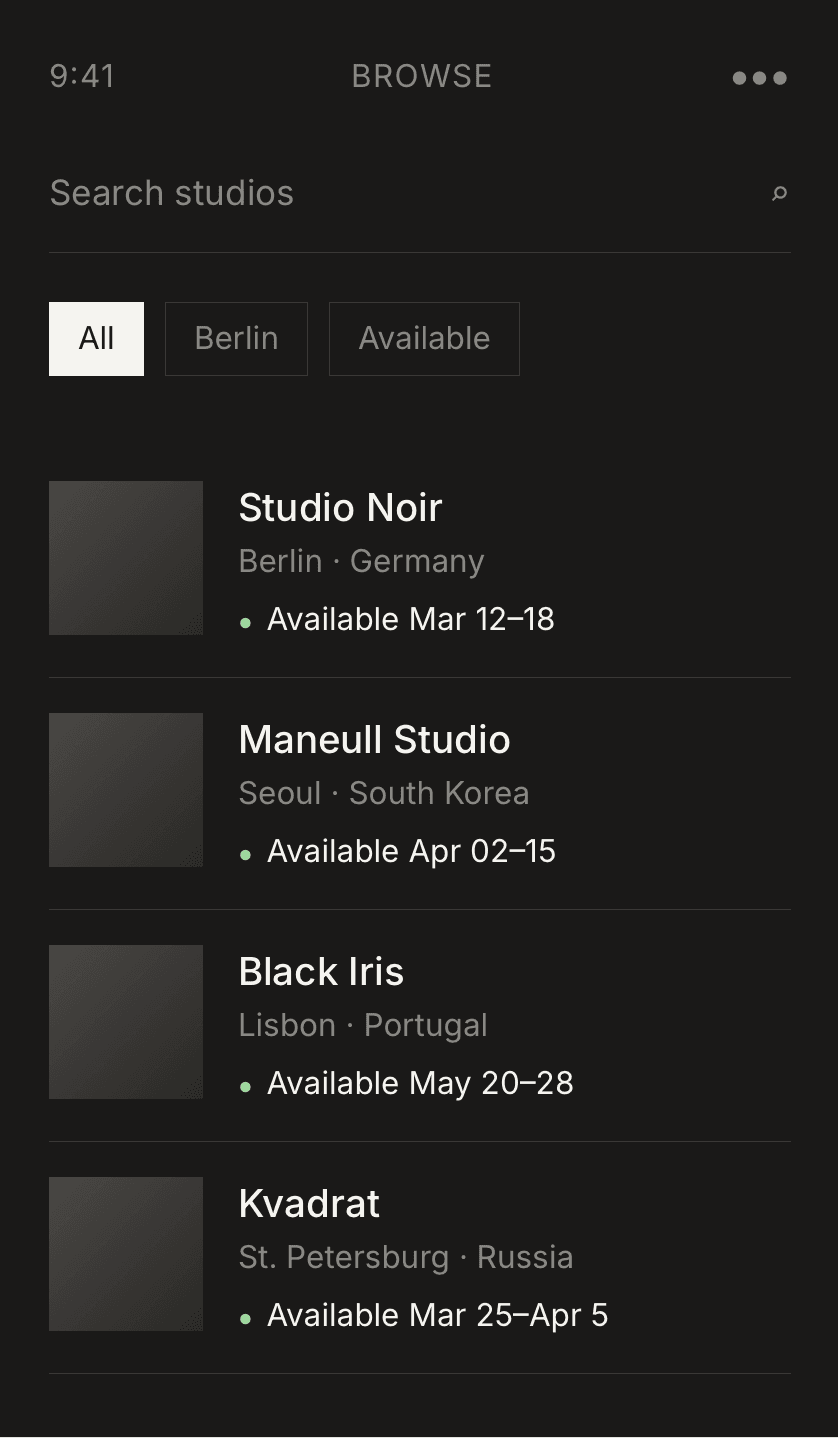Screen dimensions: 838x1438
Task: Open Maneull Studio from the list
Action: (x=374, y=740)
